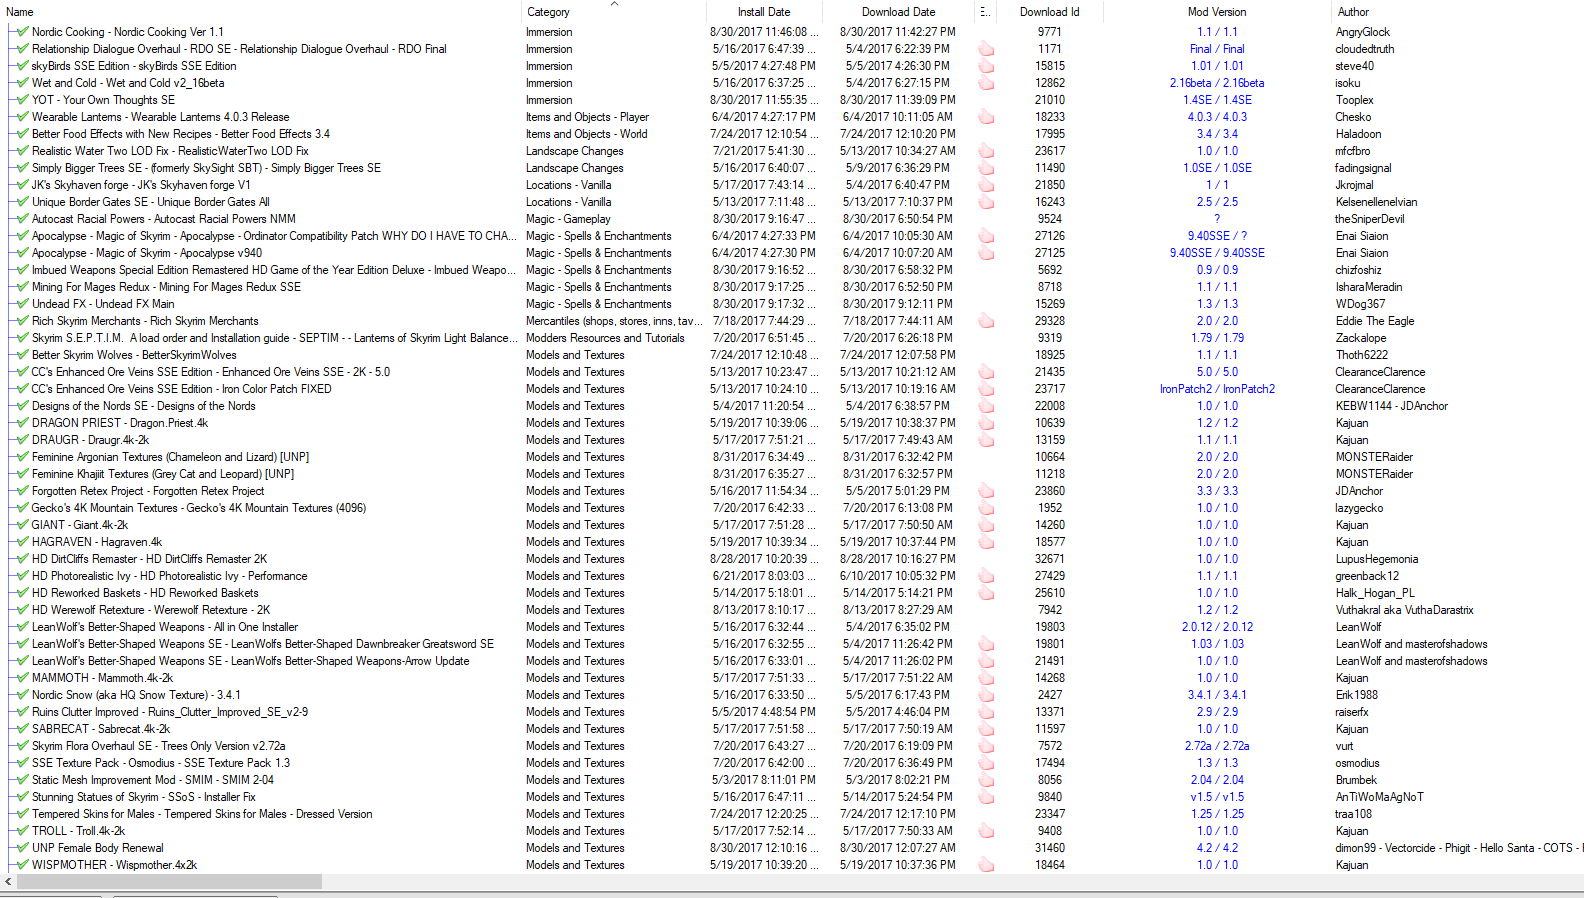This screenshot has width=1584, height=898.
Task: Click endorse thumb for skyBirds SSE Edition
Action: pos(986,66)
